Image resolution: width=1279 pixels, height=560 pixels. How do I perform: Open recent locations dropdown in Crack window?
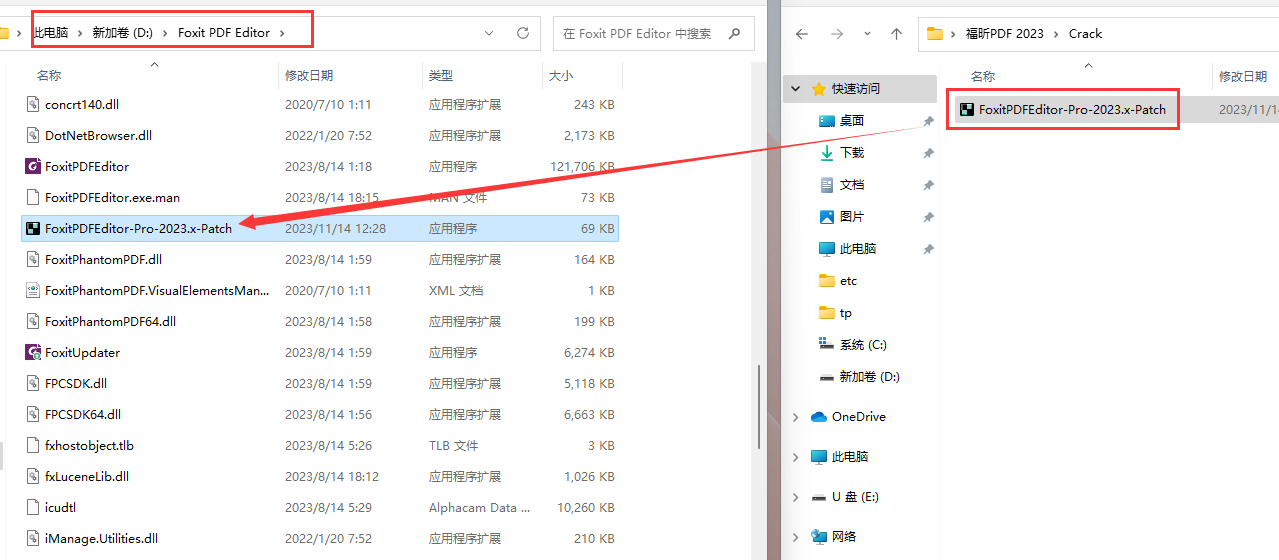(x=866, y=34)
